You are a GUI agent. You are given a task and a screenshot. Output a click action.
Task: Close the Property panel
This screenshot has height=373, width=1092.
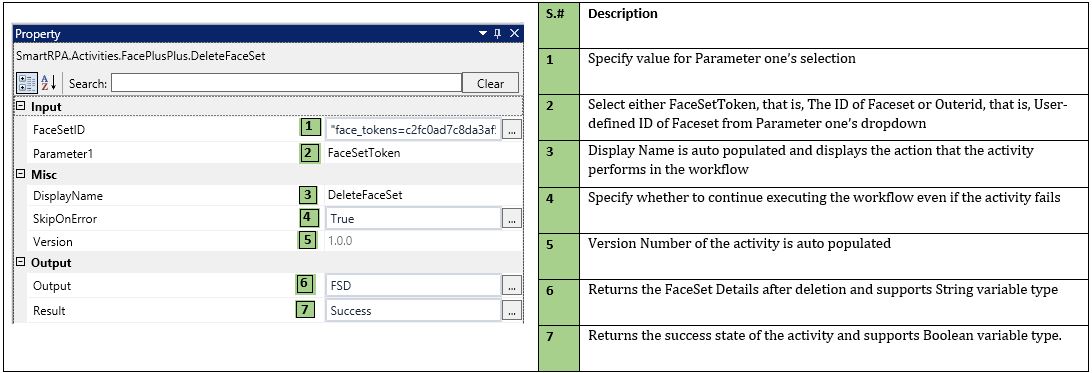click(x=514, y=33)
